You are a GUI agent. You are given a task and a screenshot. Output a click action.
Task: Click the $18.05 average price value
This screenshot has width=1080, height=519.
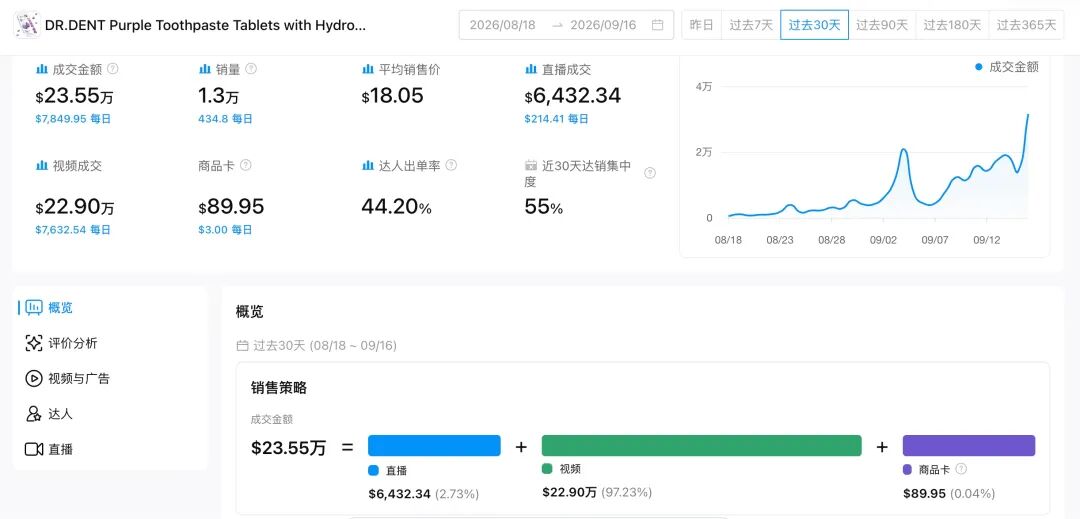pyautogui.click(x=393, y=96)
